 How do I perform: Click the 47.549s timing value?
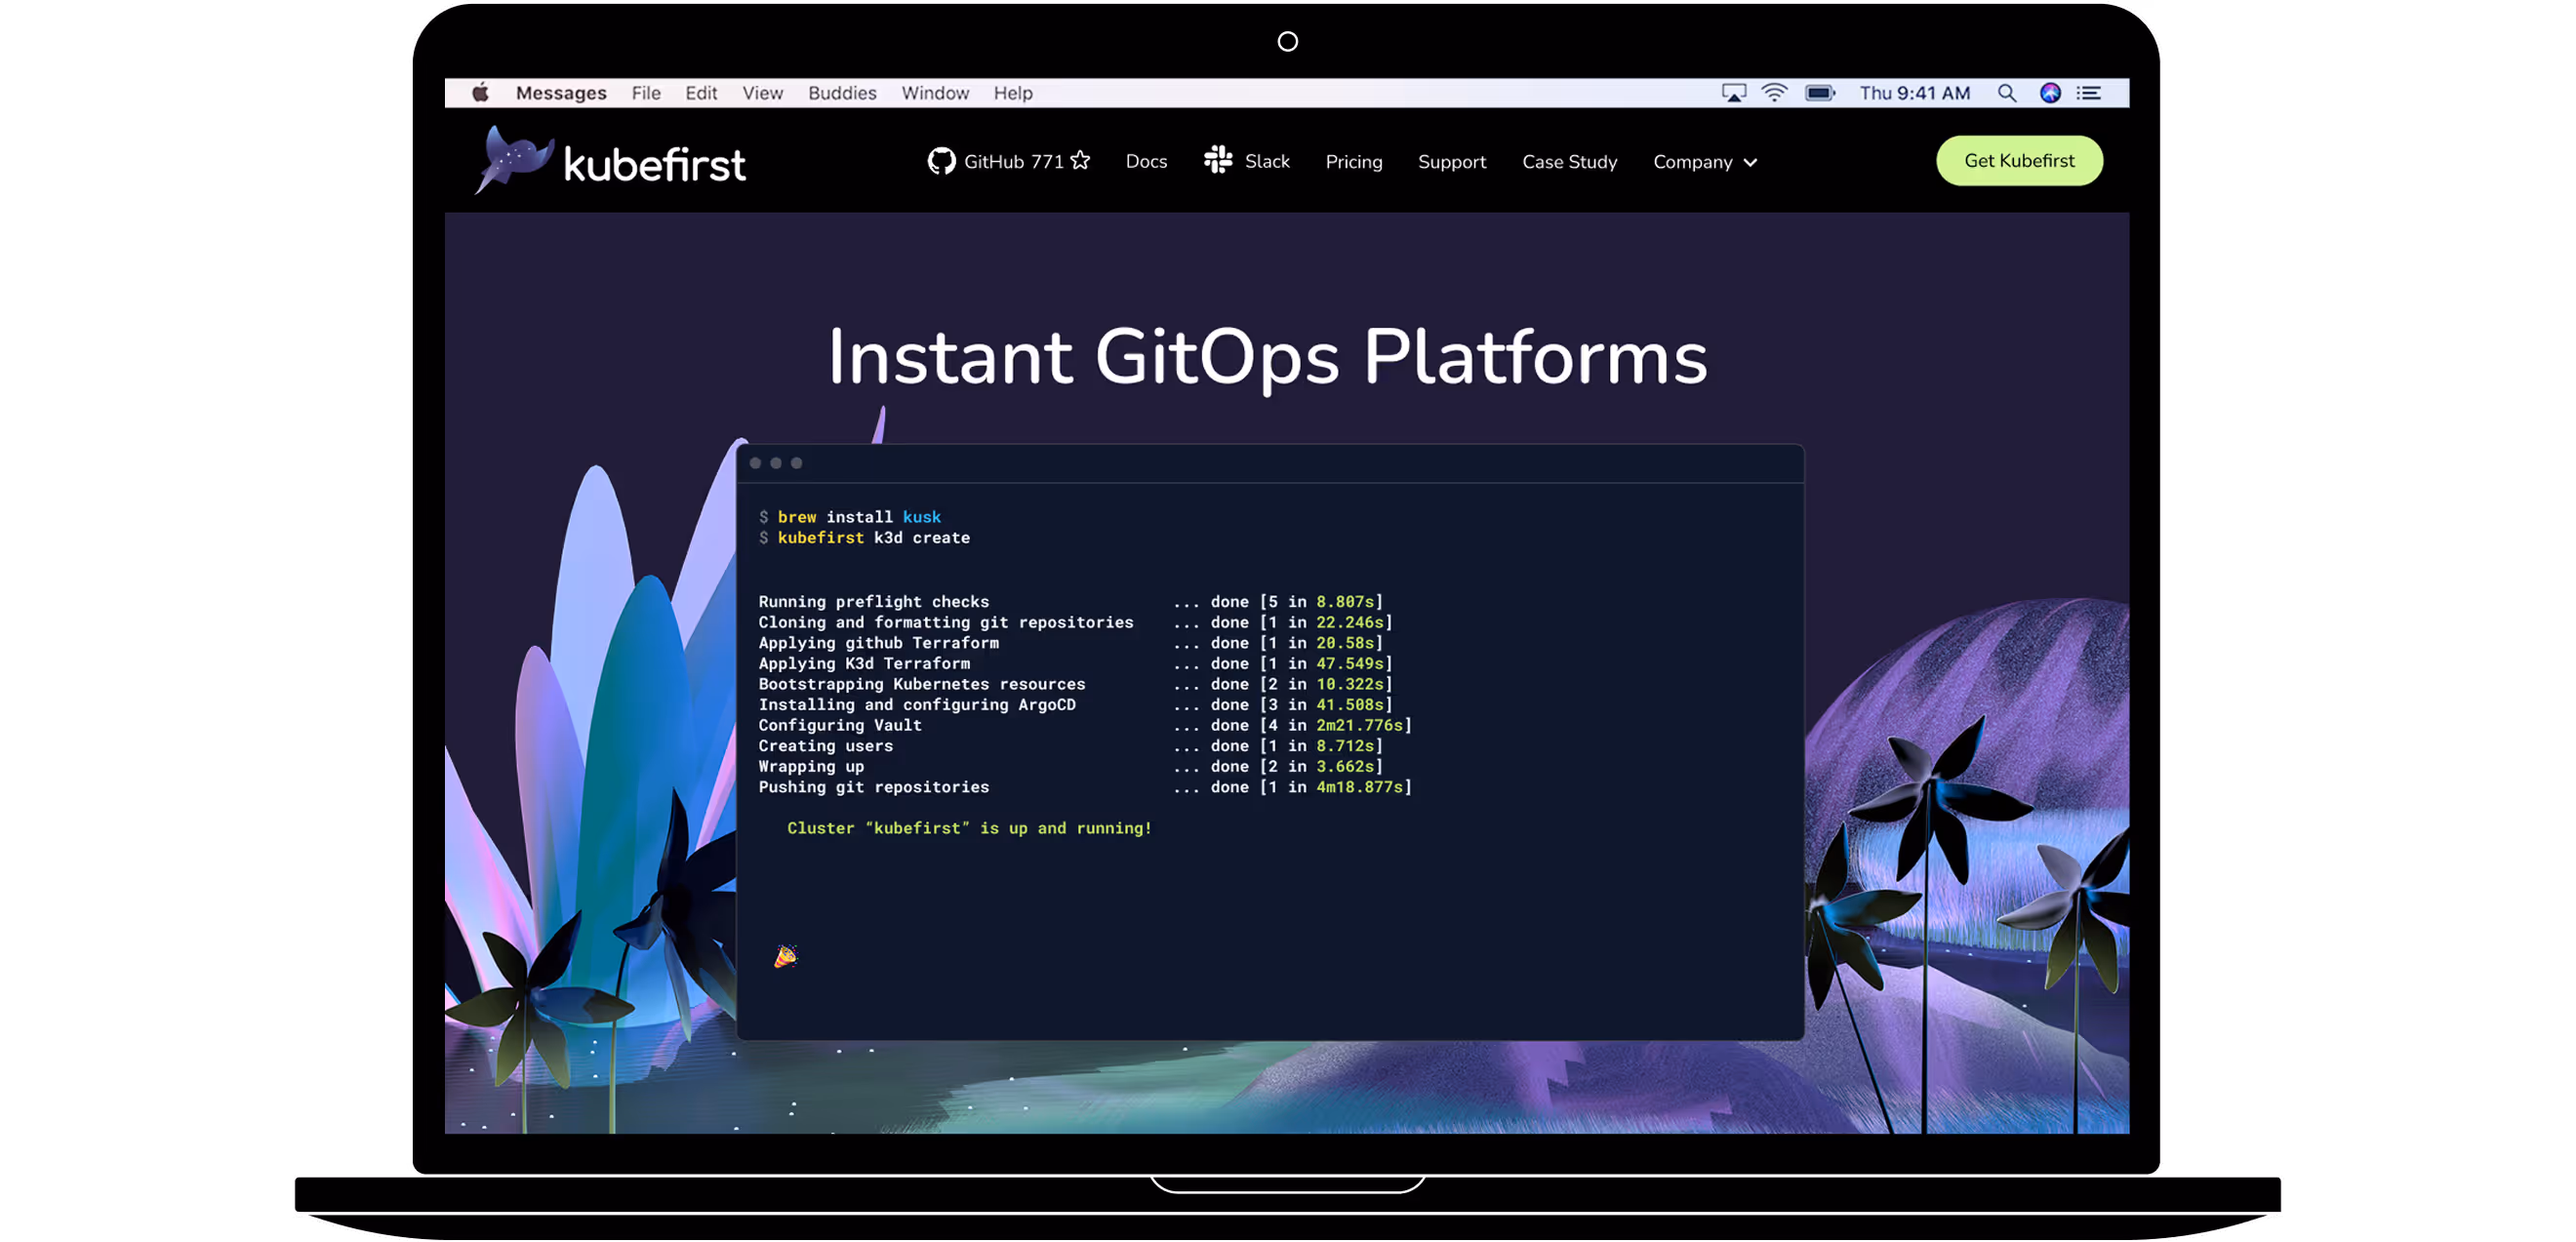[1350, 664]
